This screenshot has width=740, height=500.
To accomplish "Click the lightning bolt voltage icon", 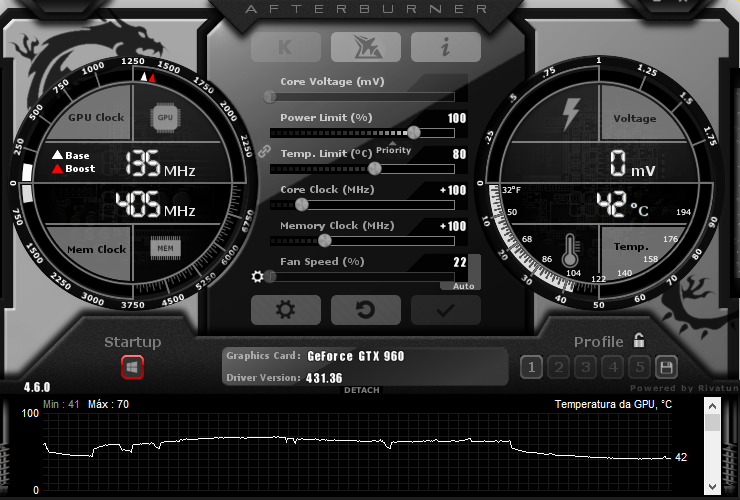I will pos(572,114).
